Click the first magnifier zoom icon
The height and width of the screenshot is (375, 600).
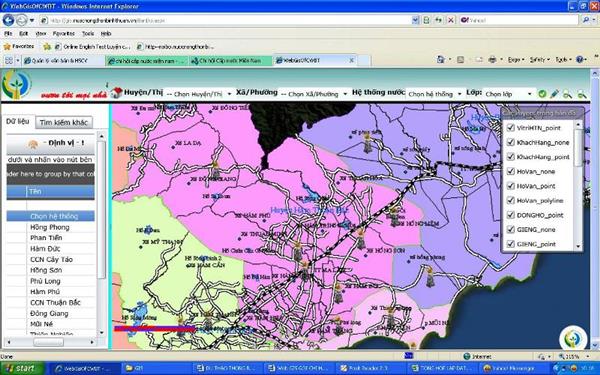point(567,94)
